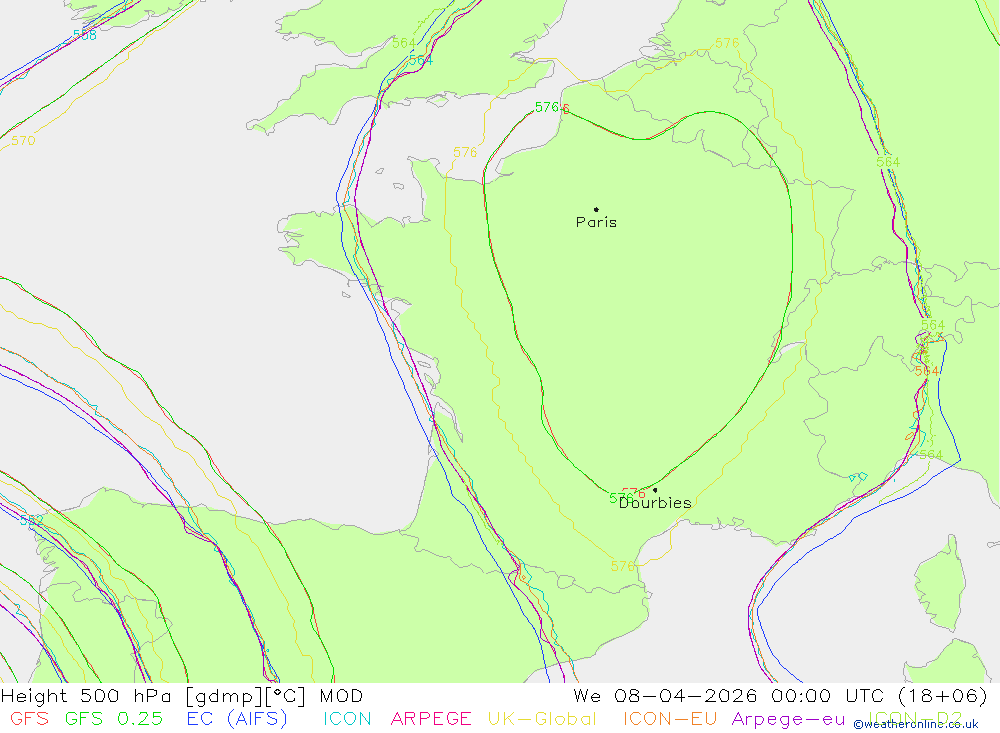Screen dimensions: 1000x733
Task: Click the Paris city label
Action: (x=596, y=222)
